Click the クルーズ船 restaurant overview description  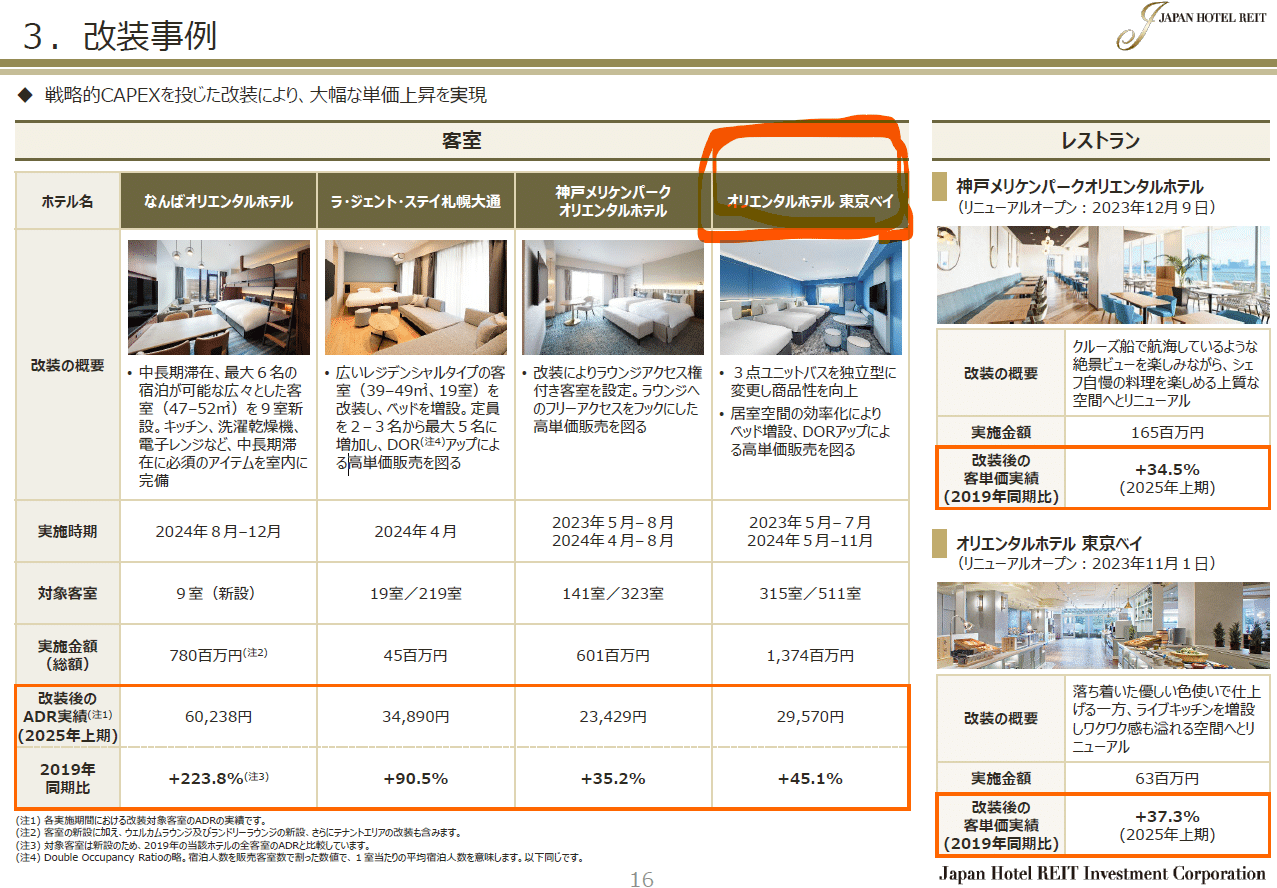1167,373
